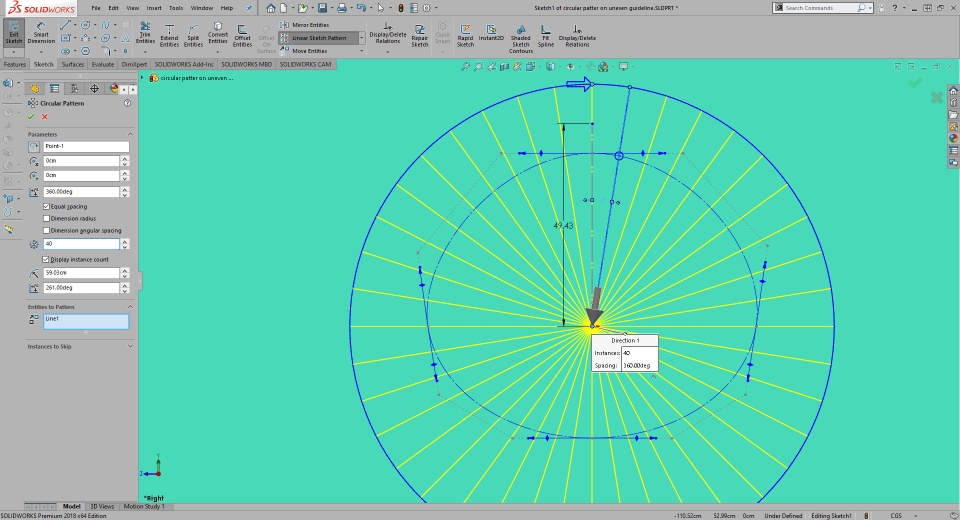Adjust the 59.03cm radius stepper
Image resolution: width=960 pixels, height=520 pixels.
click(125, 273)
